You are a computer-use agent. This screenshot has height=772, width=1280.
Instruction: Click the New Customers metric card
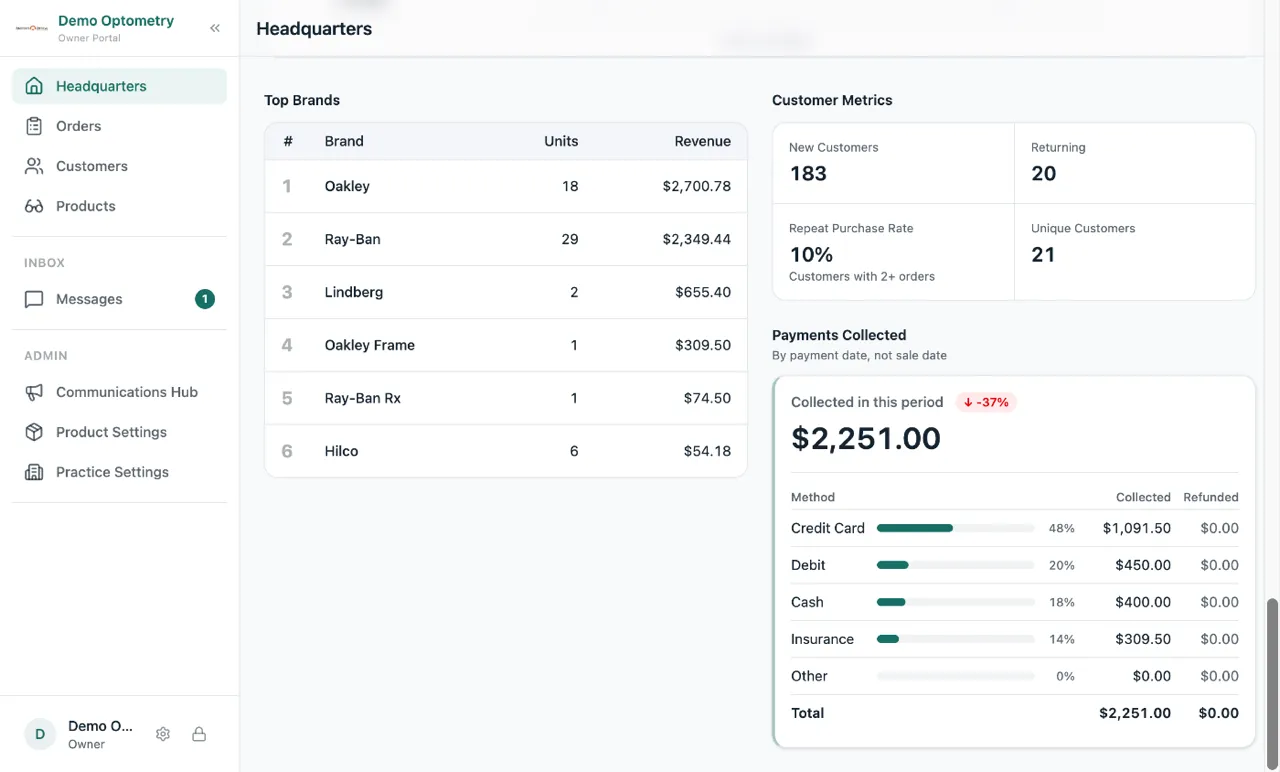pyautogui.click(x=893, y=163)
